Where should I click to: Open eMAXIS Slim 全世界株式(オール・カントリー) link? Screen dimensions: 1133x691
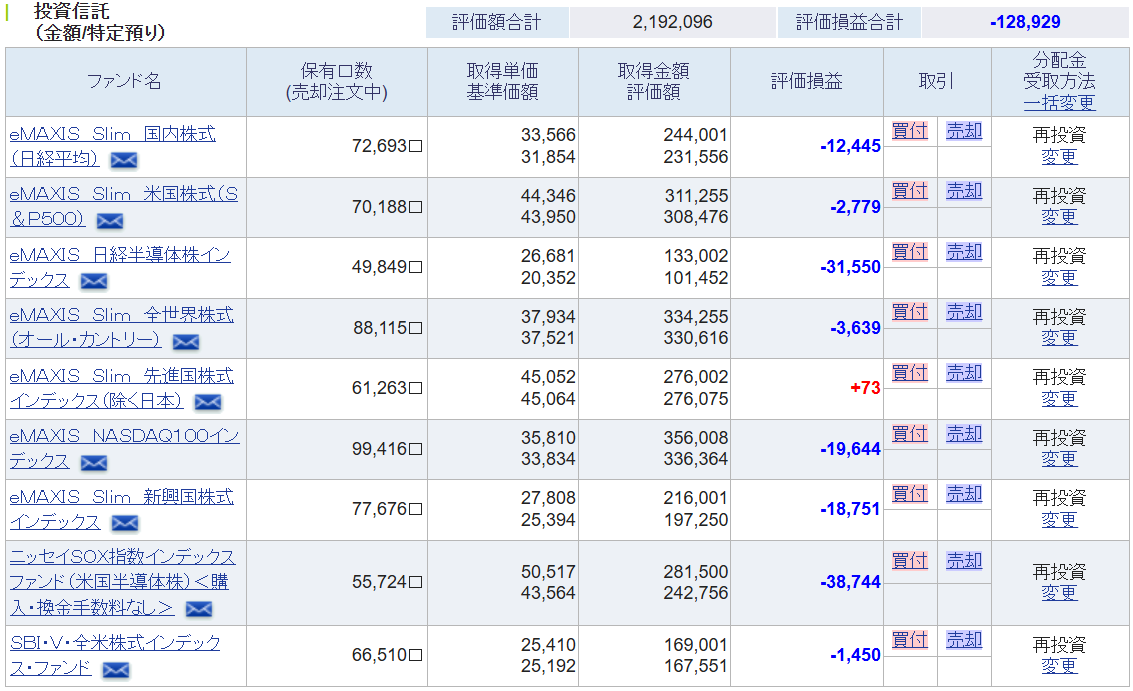(121, 327)
